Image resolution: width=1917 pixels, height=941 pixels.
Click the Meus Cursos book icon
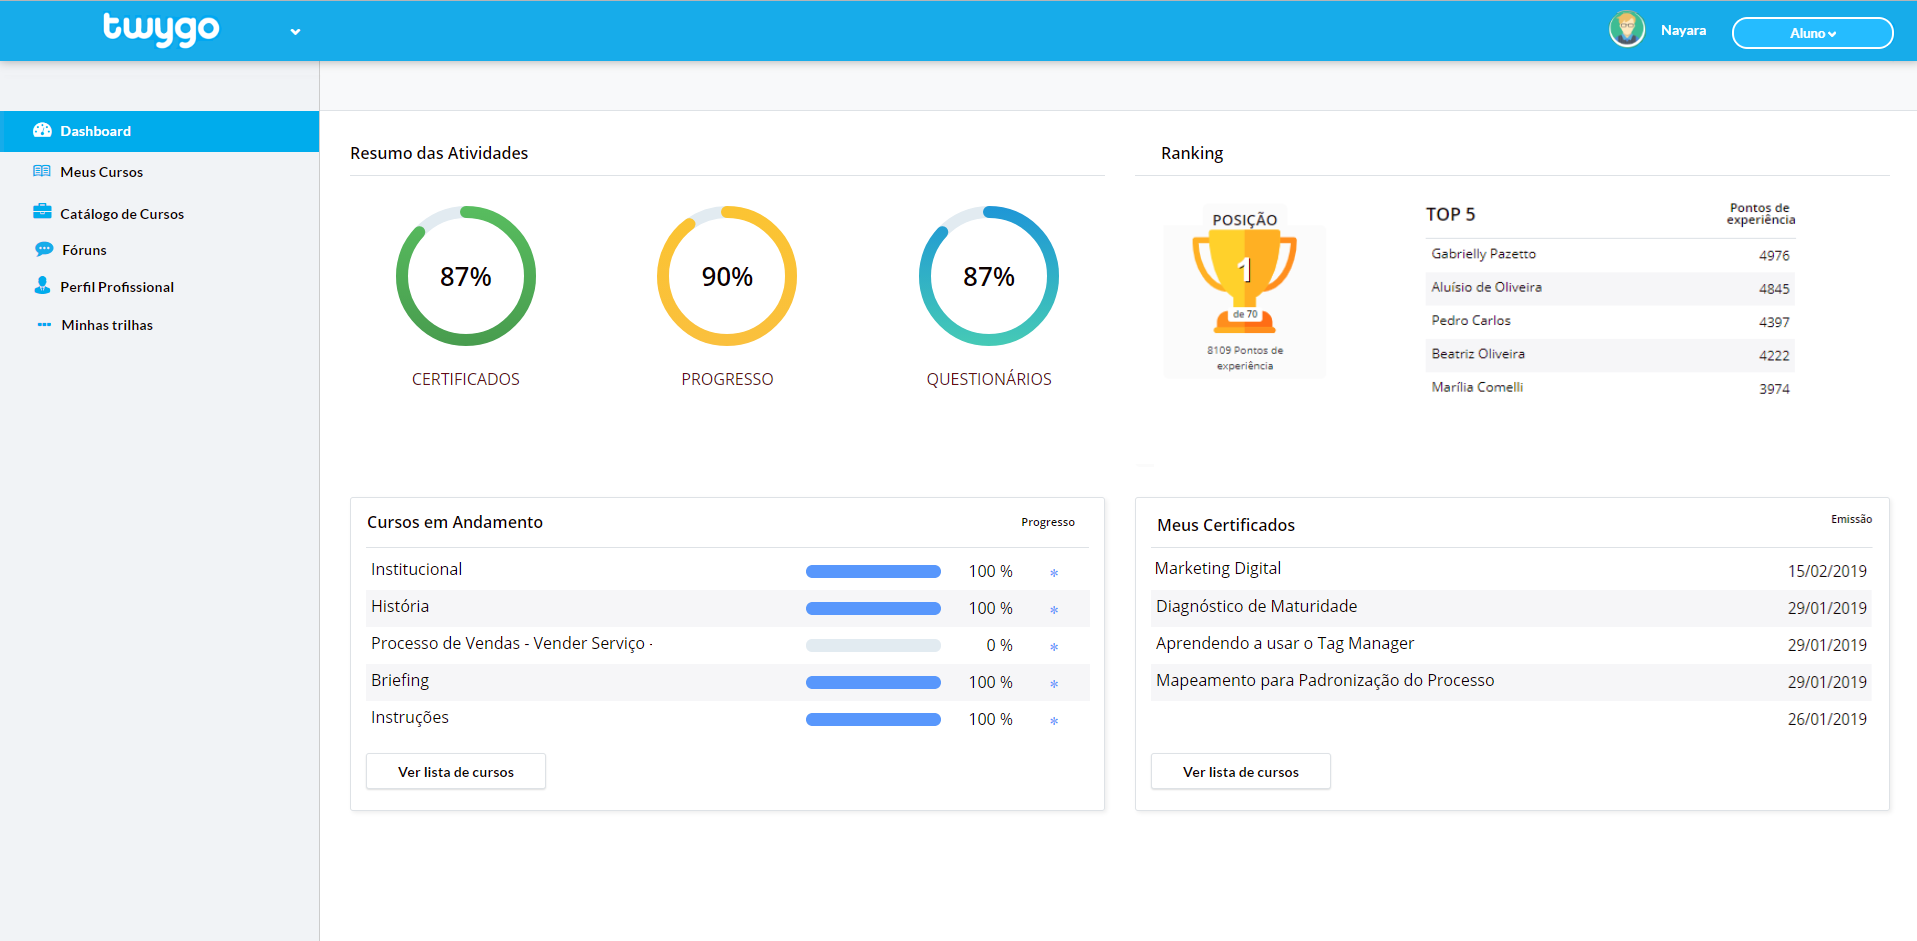click(x=42, y=172)
